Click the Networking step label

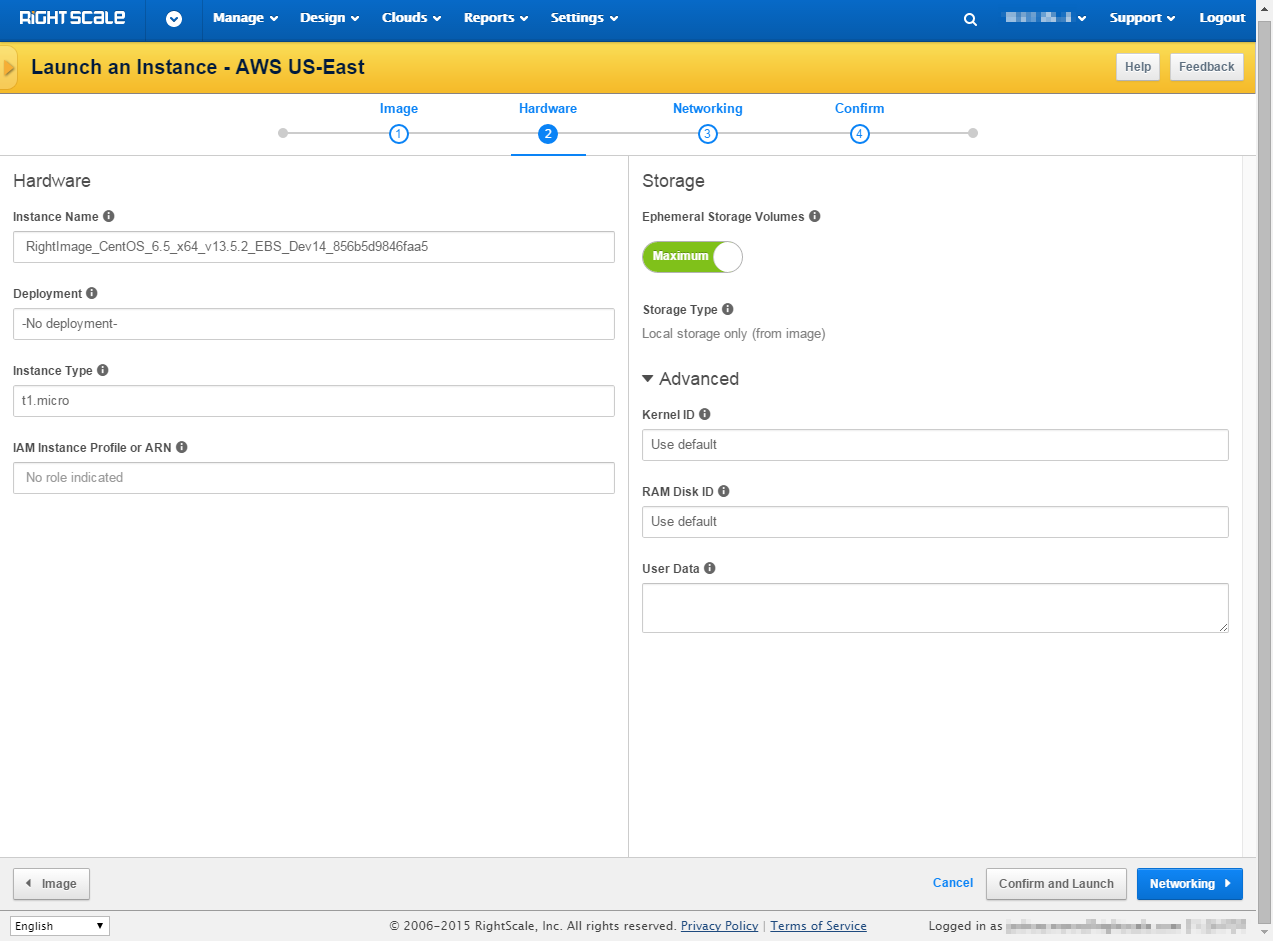pos(708,109)
